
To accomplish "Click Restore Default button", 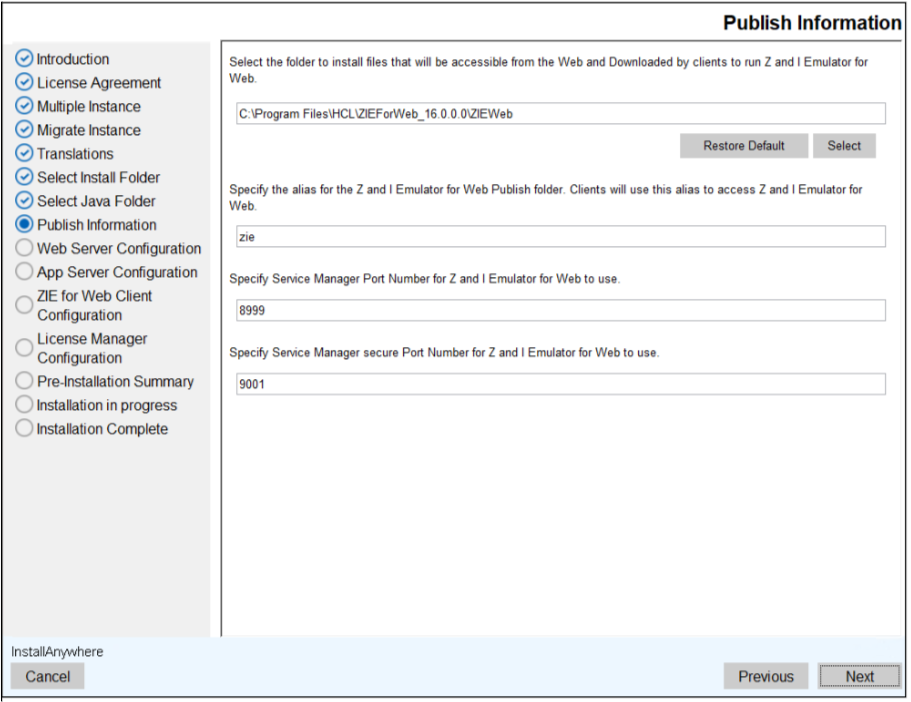I will 744,146.
